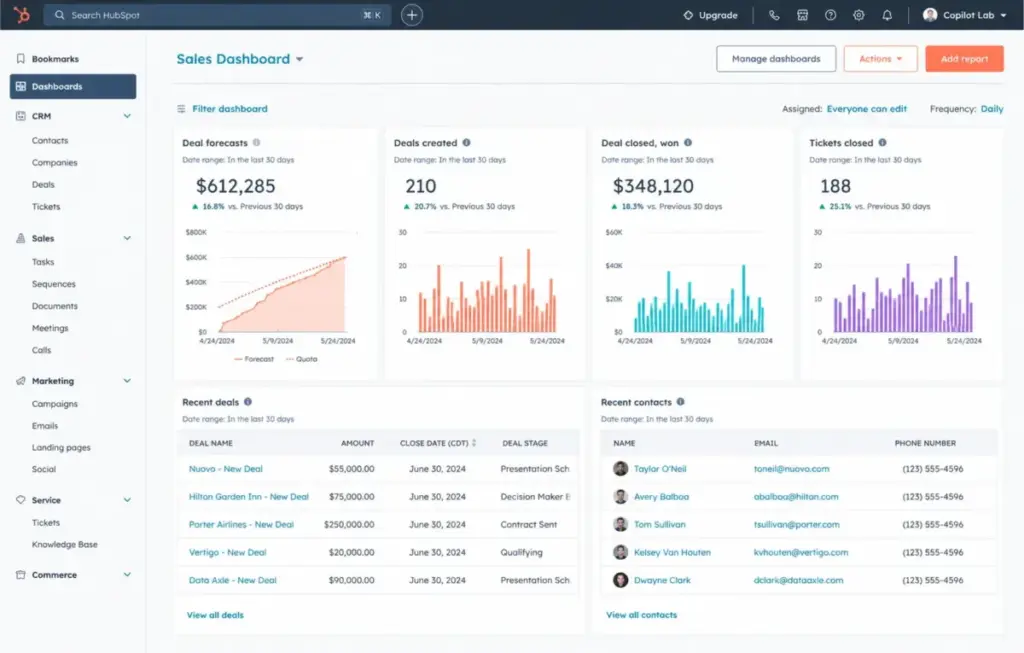
Task: Click View all deals
Action: coord(215,615)
